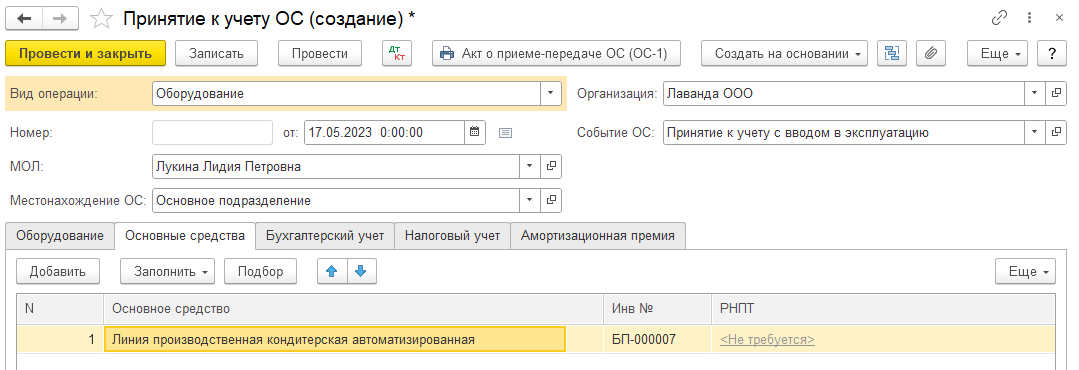Move row up with blue arrow
Image resolution: width=1079 pixels, height=370 pixels.
tap(332, 271)
